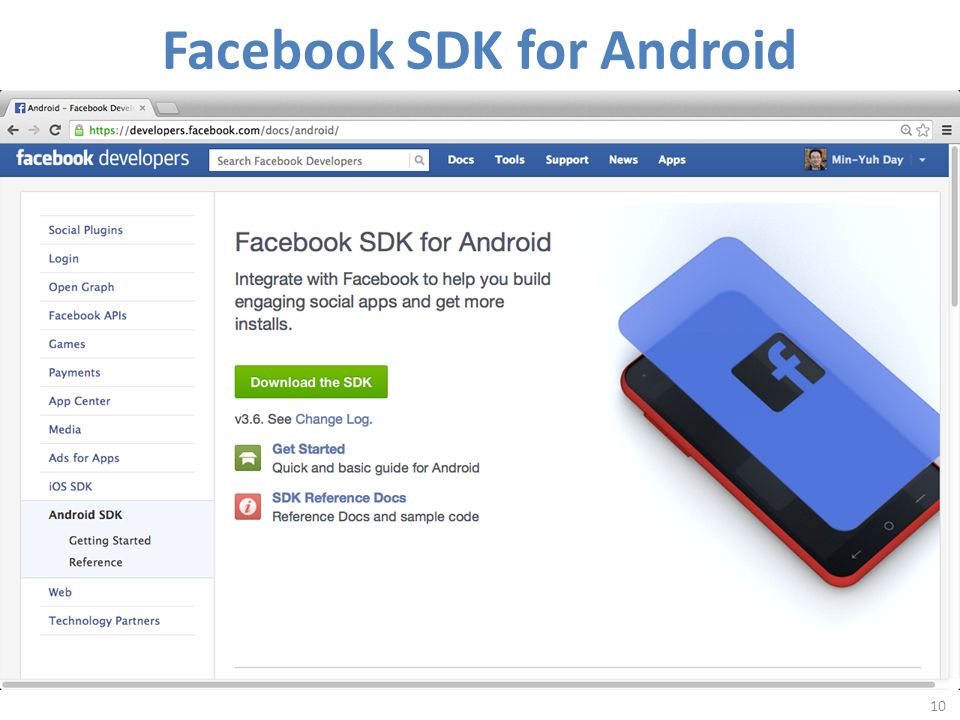Click the browser back arrow
960x720 pixels.
[x=13, y=130]
